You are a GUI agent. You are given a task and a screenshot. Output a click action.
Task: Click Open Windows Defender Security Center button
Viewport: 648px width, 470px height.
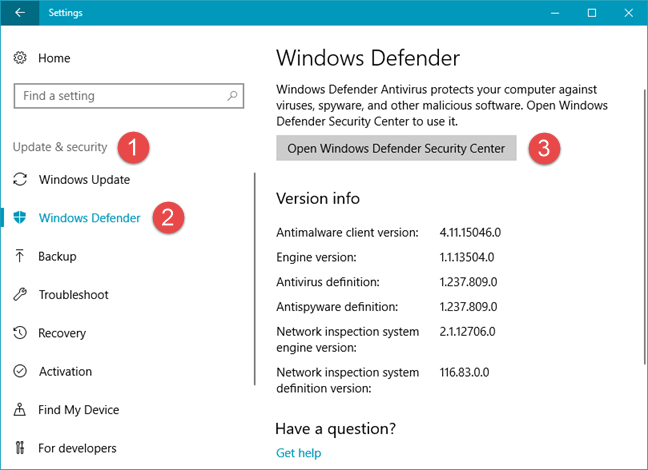(x=396, y=148)
